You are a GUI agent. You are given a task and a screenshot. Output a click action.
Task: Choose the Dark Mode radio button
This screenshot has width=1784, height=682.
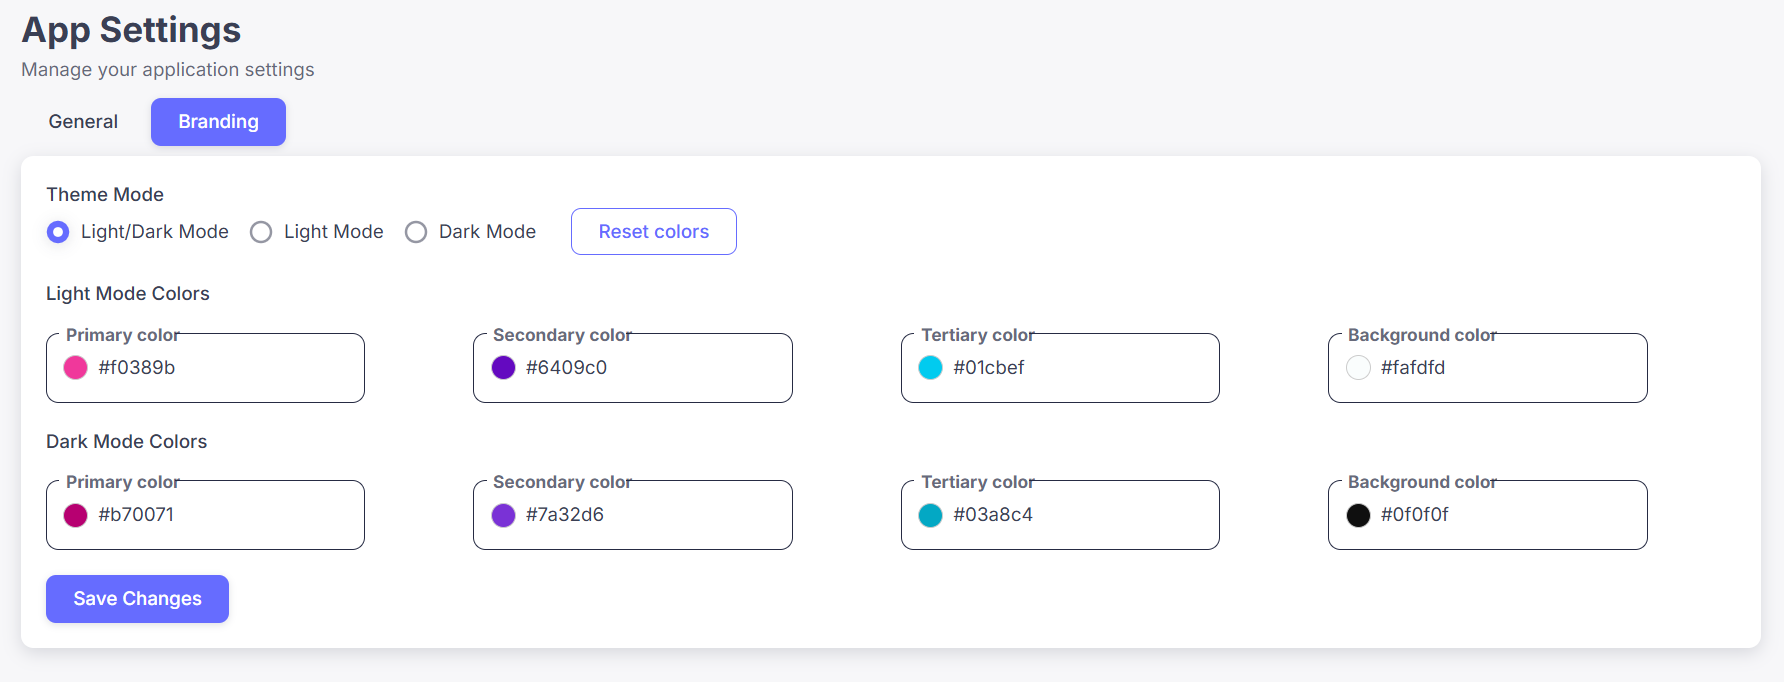pos(416,232)
